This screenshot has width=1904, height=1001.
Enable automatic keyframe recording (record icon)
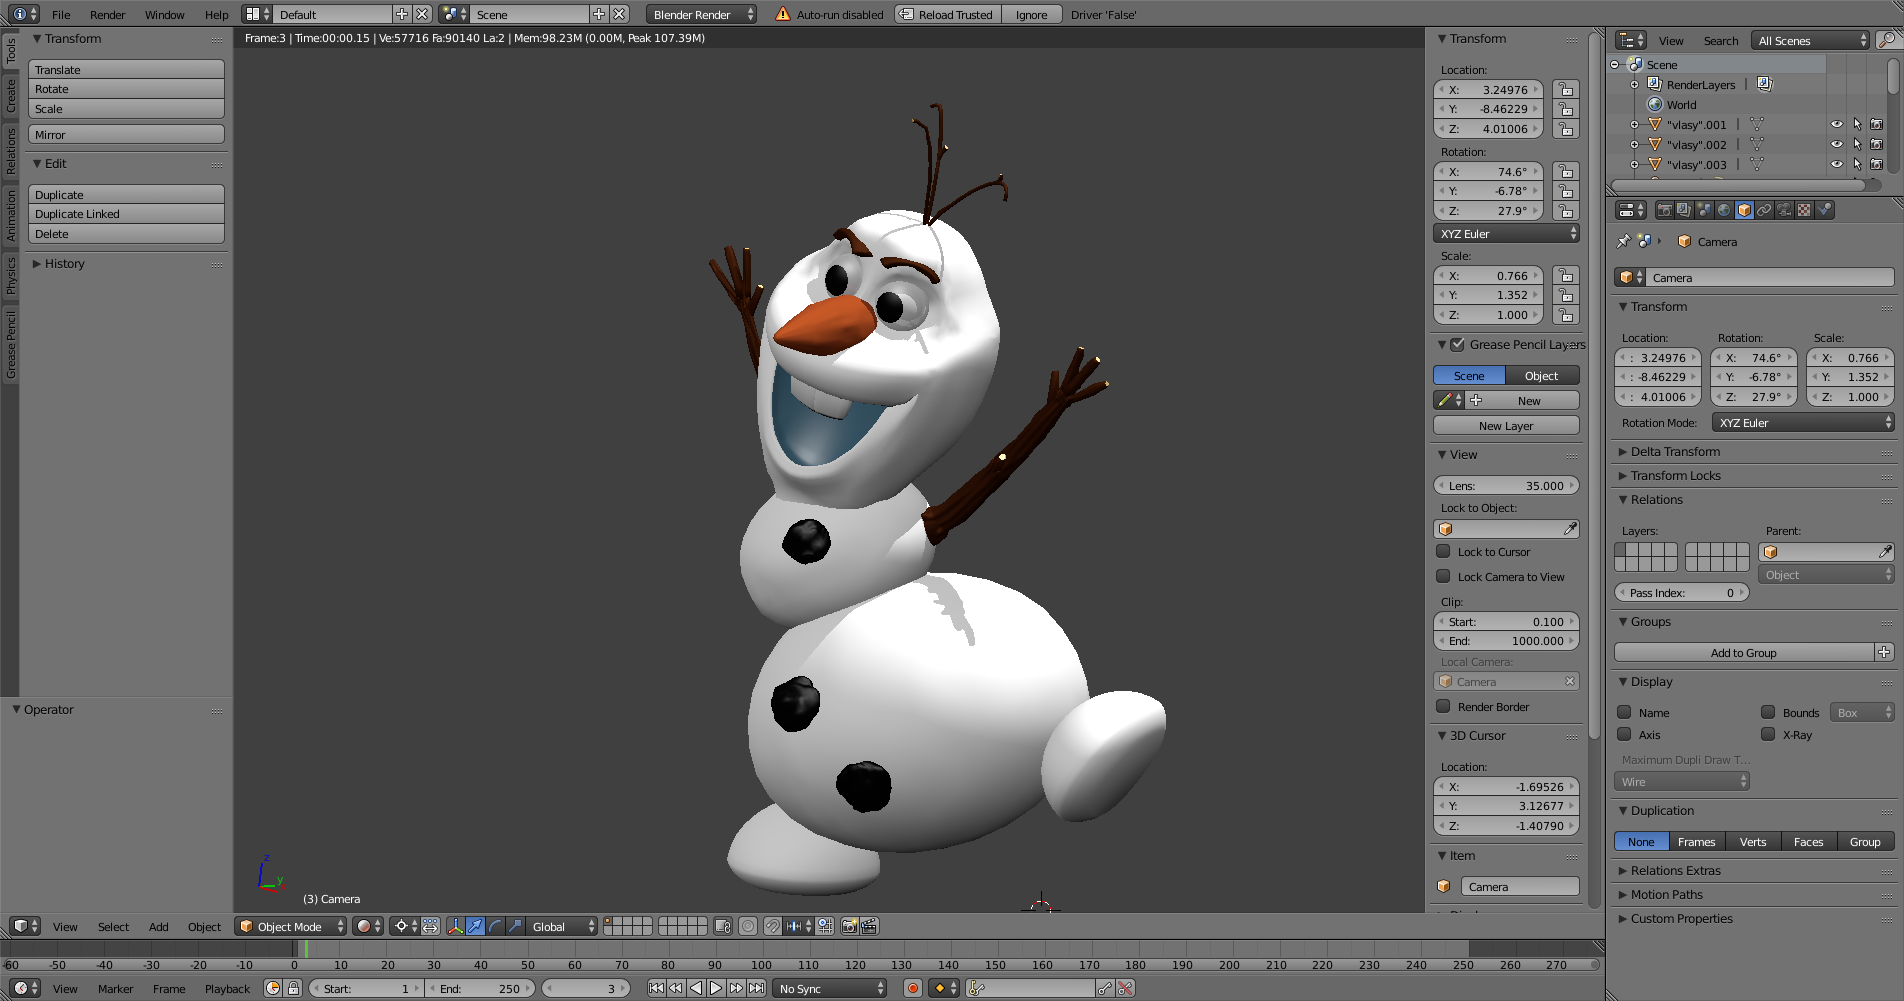coord(913,989)
